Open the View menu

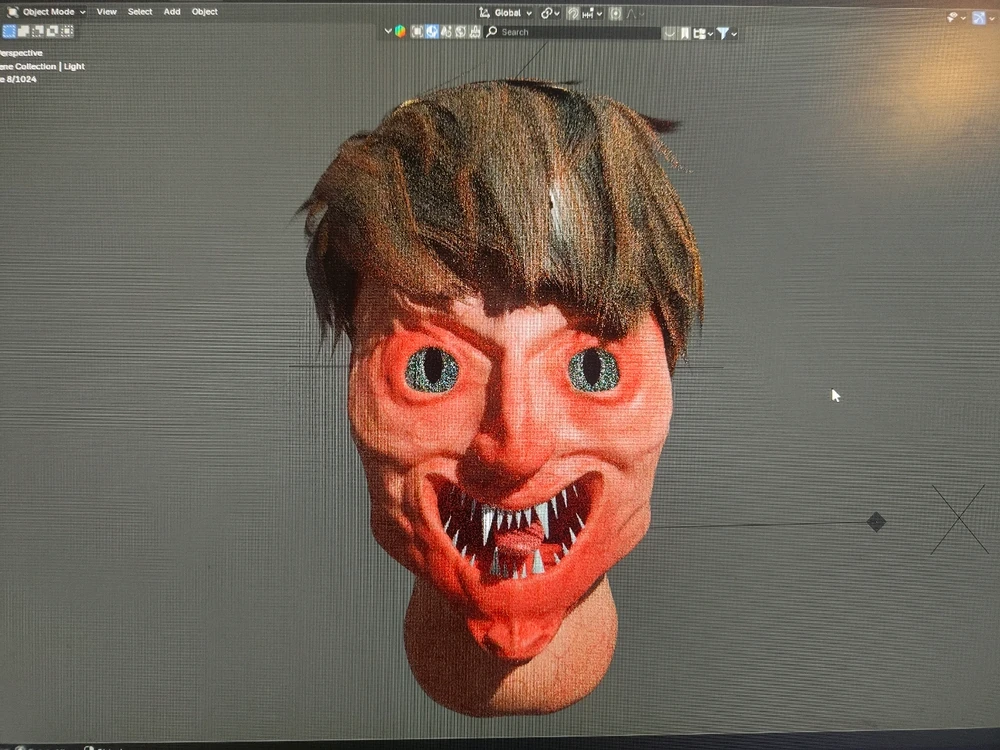(106, 12)
